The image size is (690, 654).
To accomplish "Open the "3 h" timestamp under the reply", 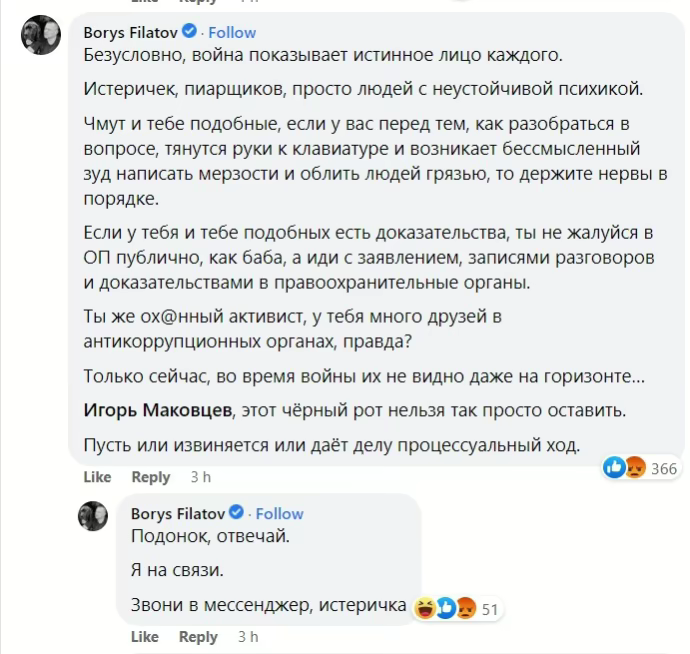I will click(x=247, y=637).
